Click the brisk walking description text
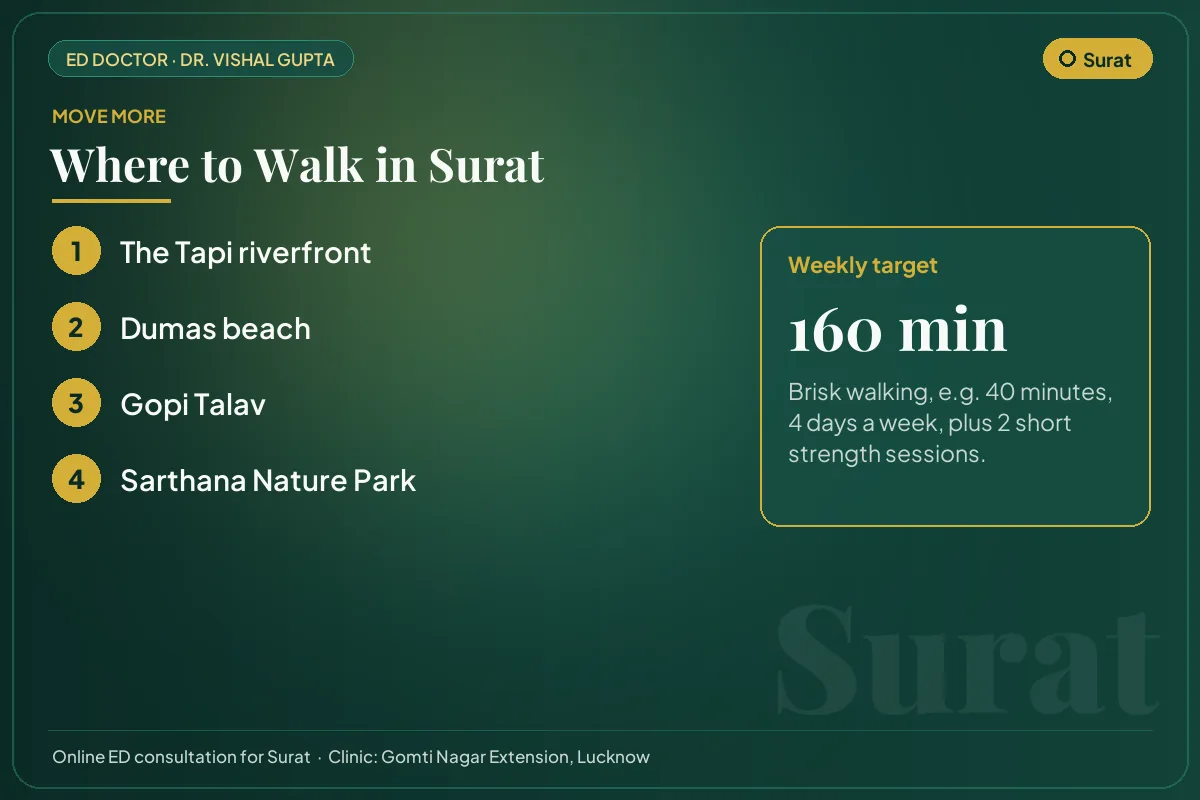The width and height of the screenshot is (1200, 800). pyautogui.click(x=950, y=423)
